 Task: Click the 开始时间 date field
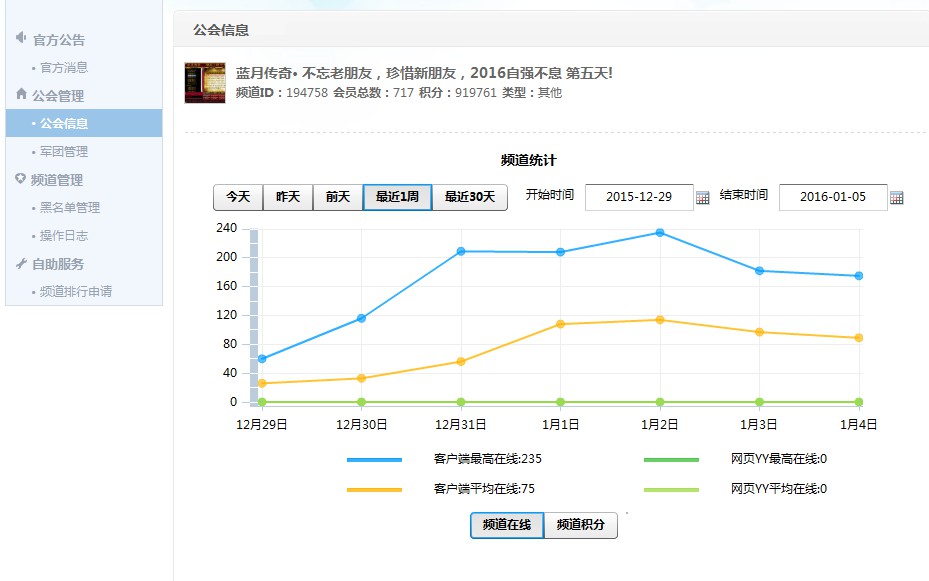pos(639,197)
